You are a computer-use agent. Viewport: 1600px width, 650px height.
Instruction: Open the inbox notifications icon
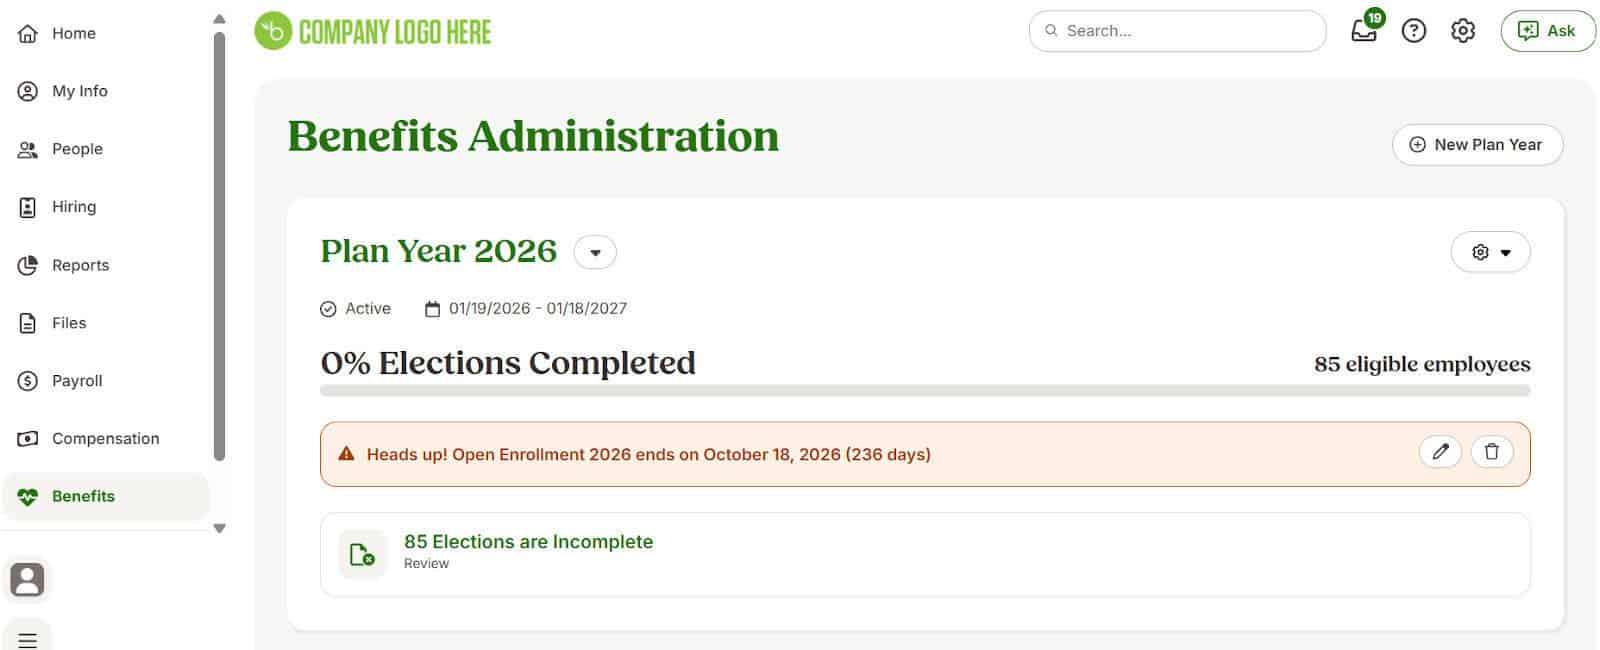1364,31
